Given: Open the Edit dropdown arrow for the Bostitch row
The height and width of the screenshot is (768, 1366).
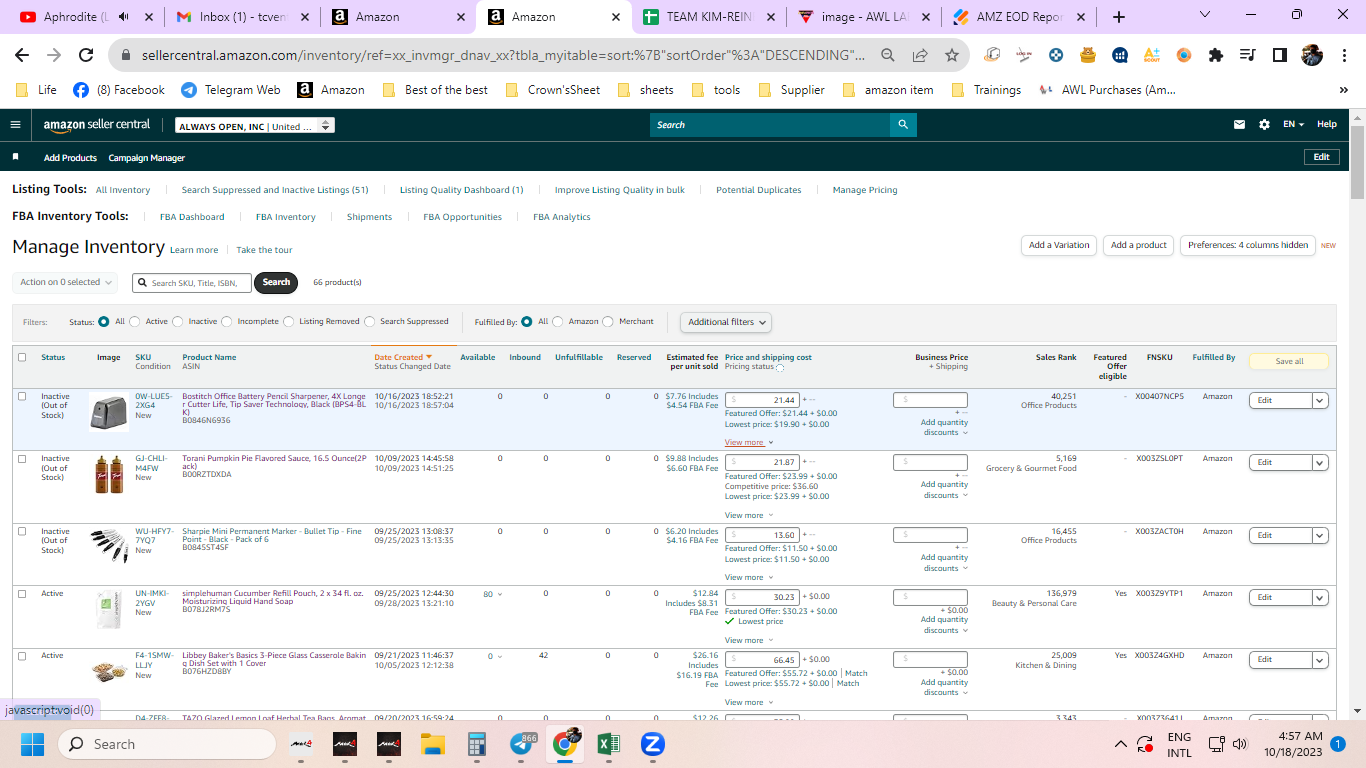Looking at the screenshot, I should (1320, 400).
